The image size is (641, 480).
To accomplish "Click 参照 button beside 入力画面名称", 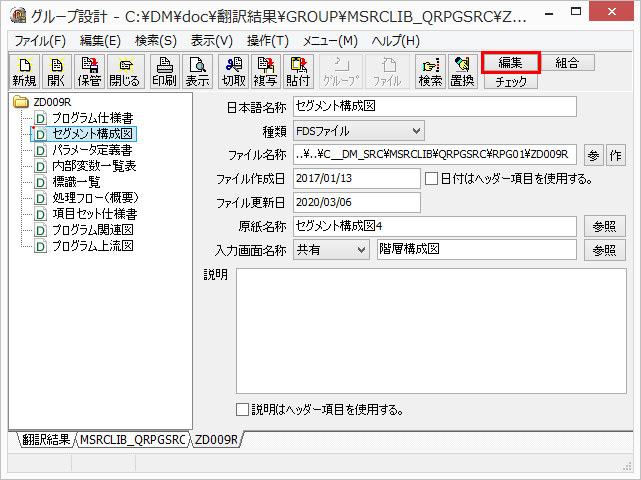I will coord(605,250).
